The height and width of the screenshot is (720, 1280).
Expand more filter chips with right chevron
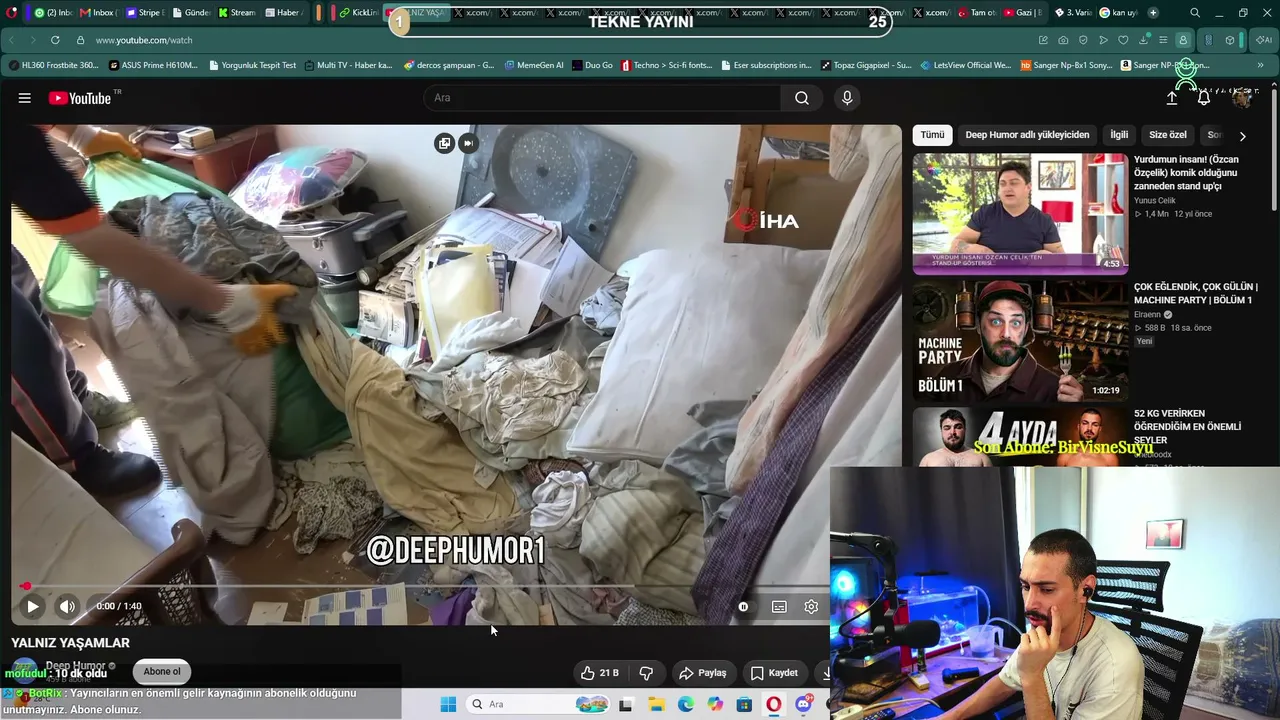1243,136
